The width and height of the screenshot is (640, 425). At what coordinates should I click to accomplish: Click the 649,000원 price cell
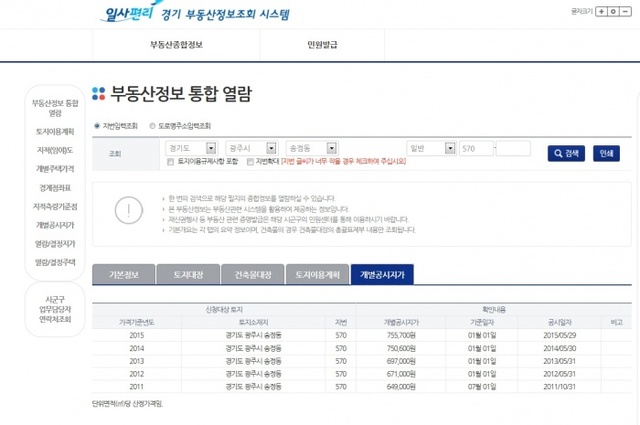pos(401,387)
